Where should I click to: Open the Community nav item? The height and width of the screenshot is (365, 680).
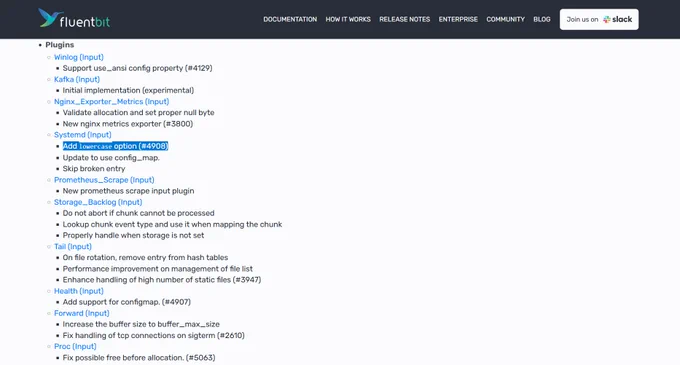click(506, 20)
